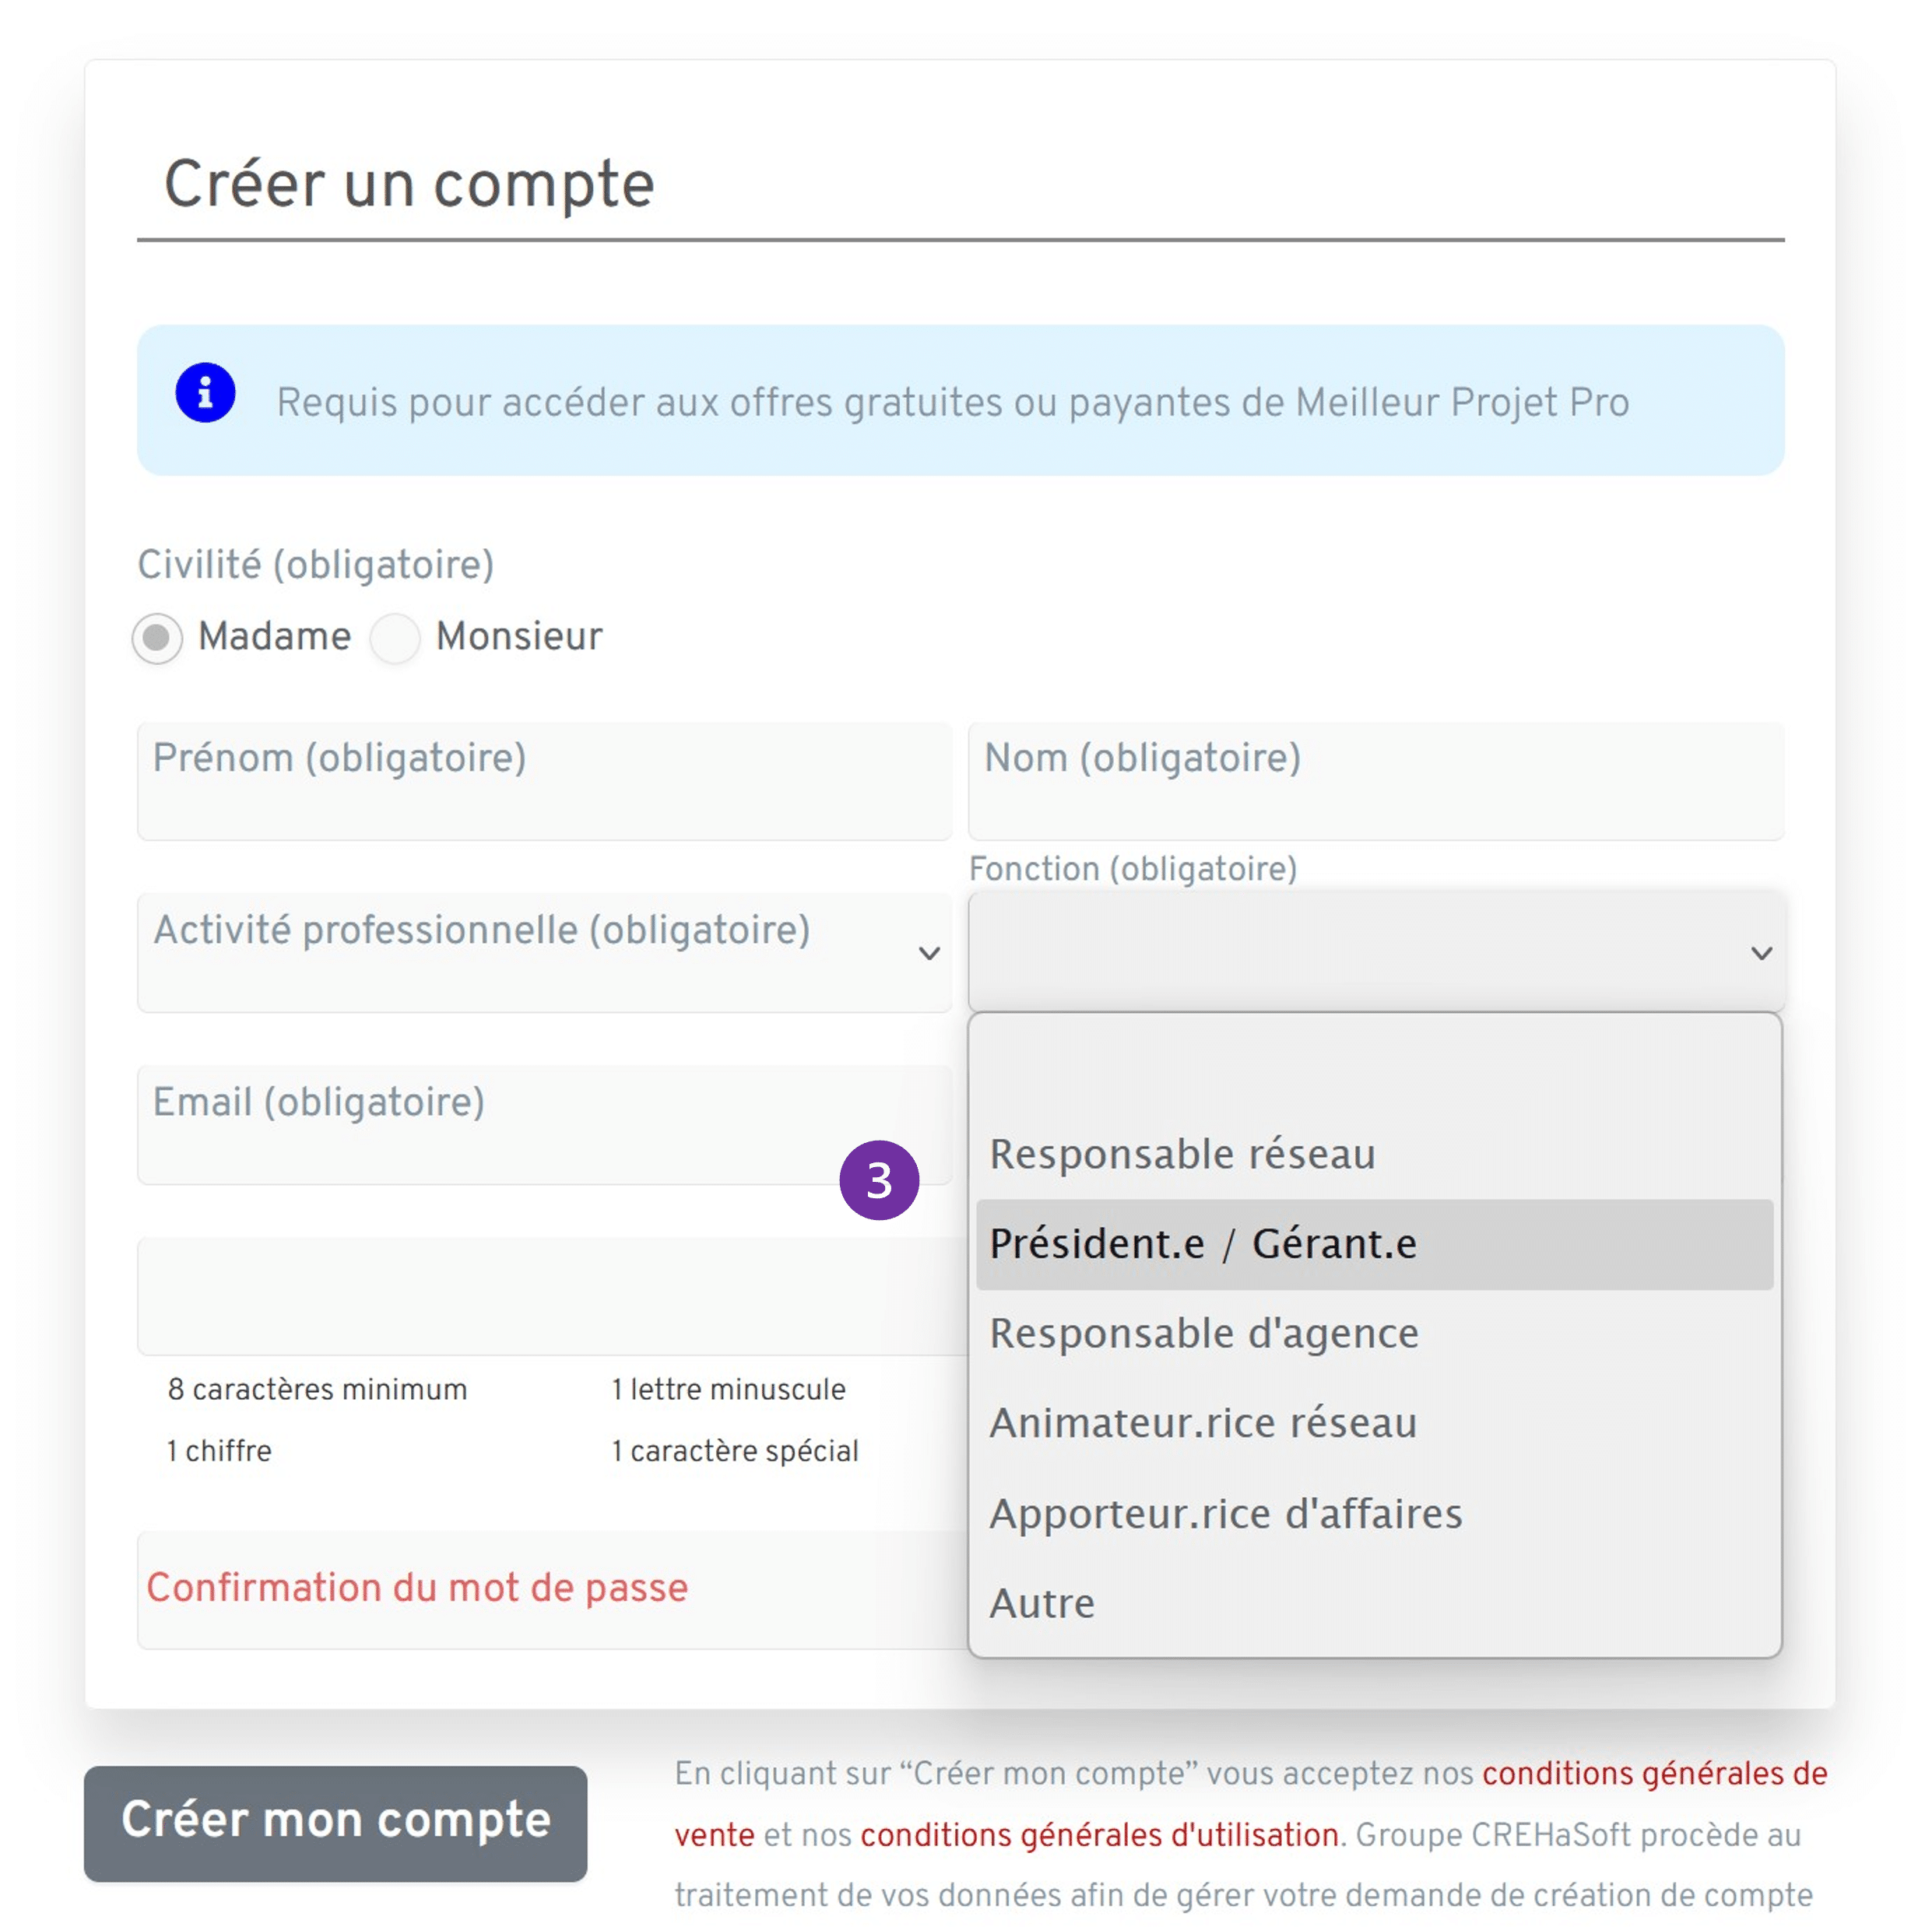
Task: Select Président.e / Gérant.e from the list
Action: (1204, 1244)
